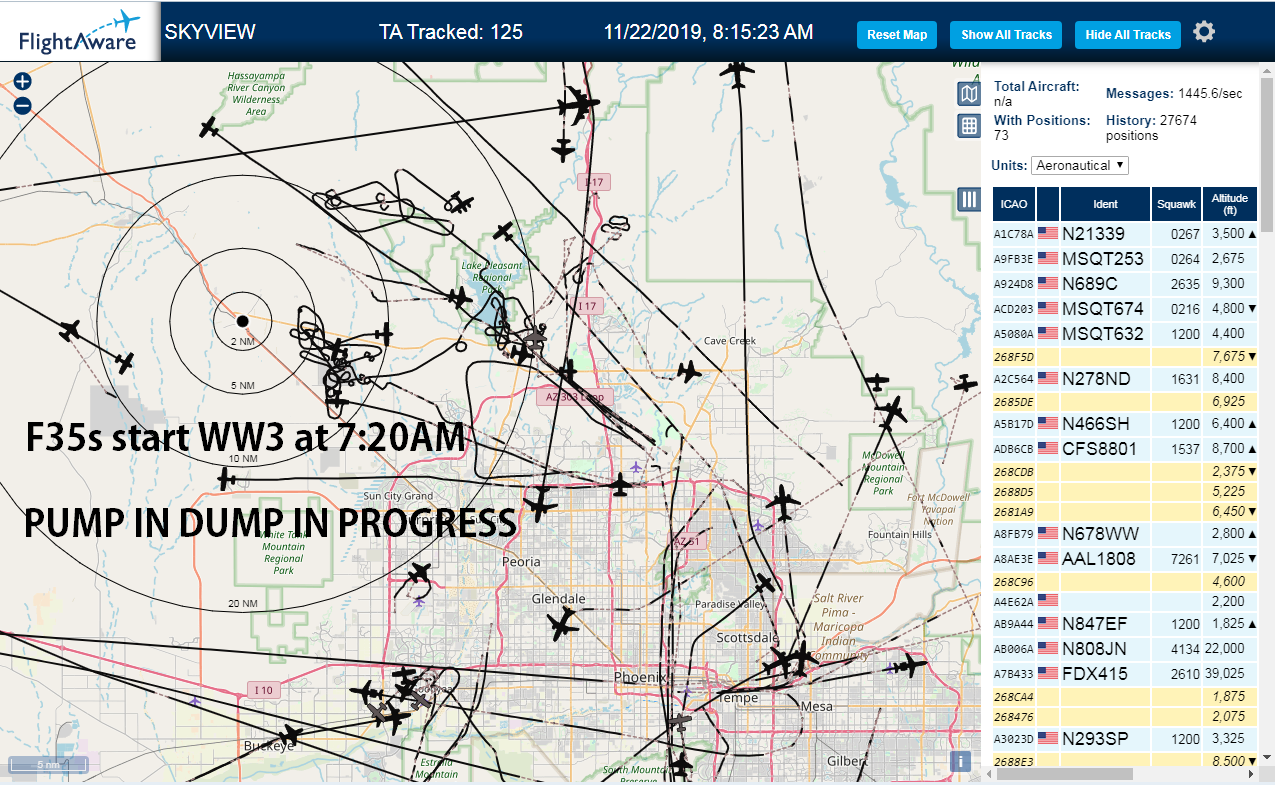Click the date and time 11/22/2019, 8:15:23 AM
Image resolution: width=1275 pixels, height=785 pixels.
click(708, 32)
